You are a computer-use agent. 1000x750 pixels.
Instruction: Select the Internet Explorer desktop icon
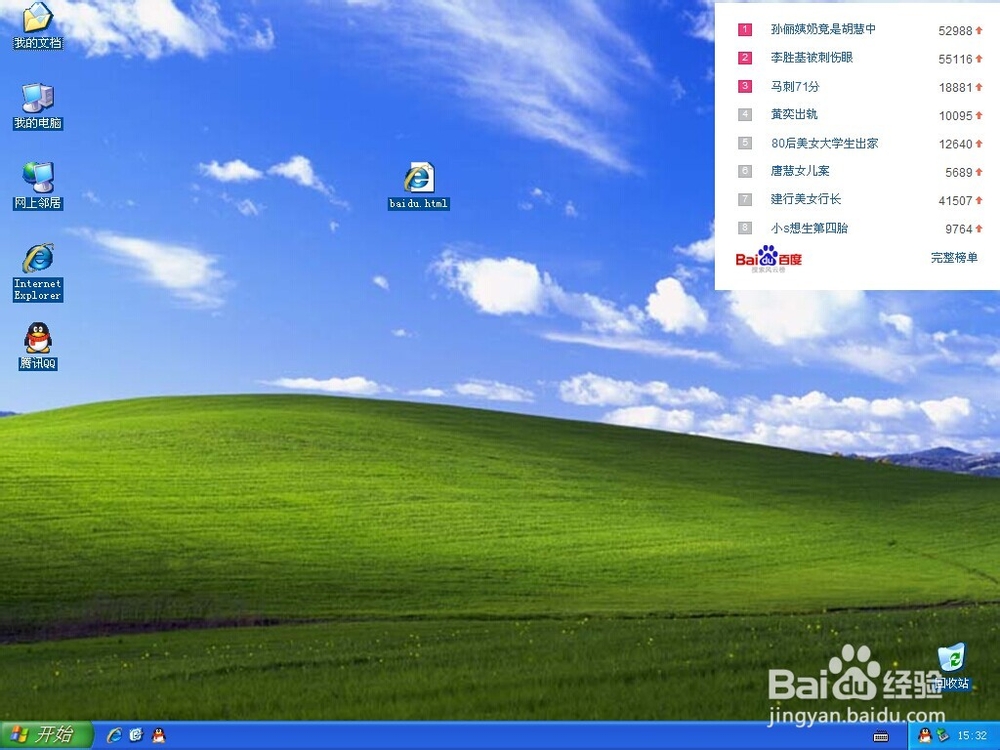[x=38, y=272]
